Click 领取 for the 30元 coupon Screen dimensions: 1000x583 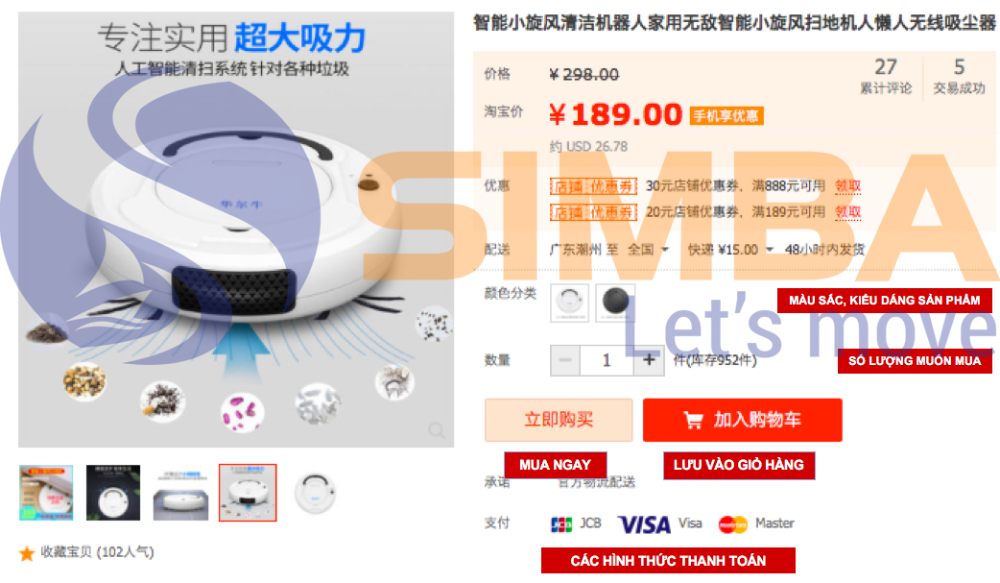coord(848,186)
